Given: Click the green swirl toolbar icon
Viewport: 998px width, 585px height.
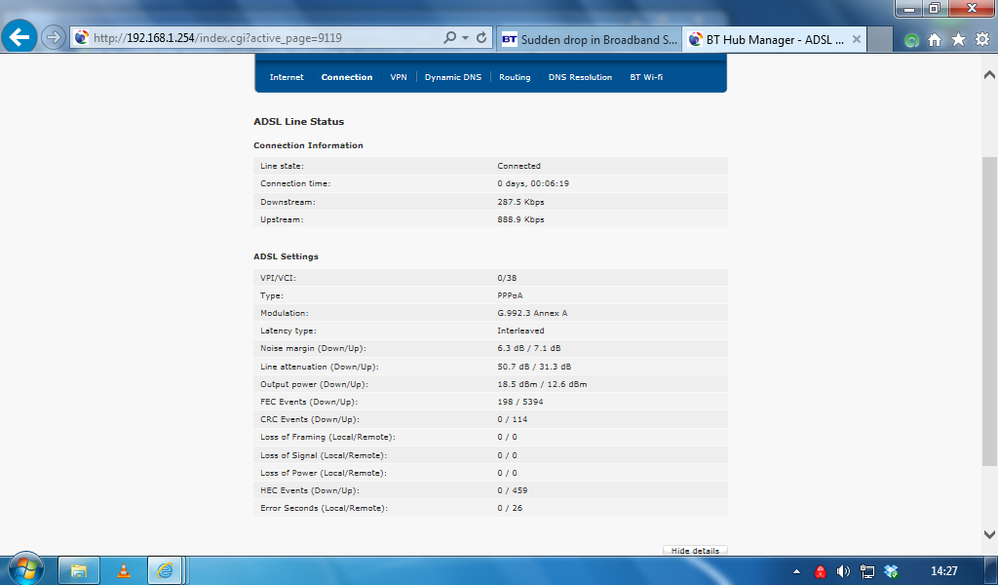Looking at the screenshot, I should (x=911, y=40).
